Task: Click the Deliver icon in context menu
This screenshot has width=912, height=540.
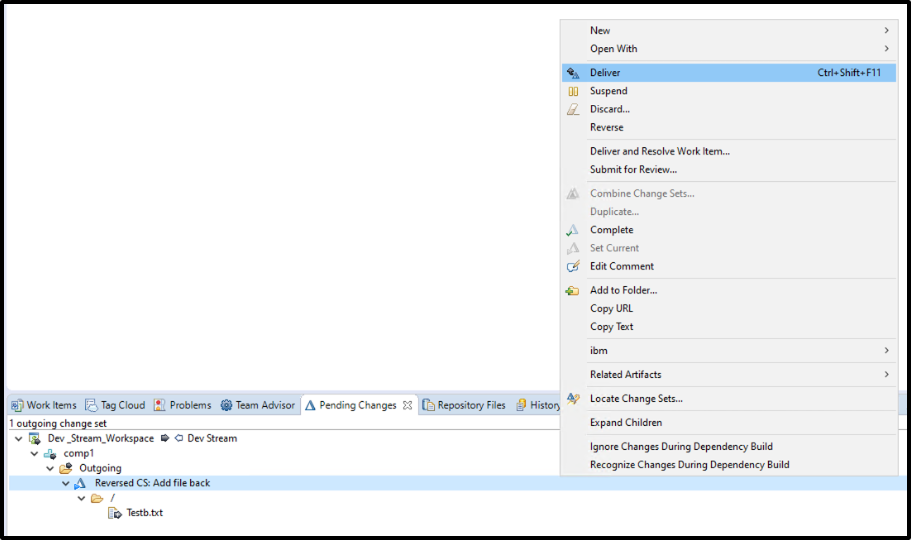Action: [x=573, y=73]
